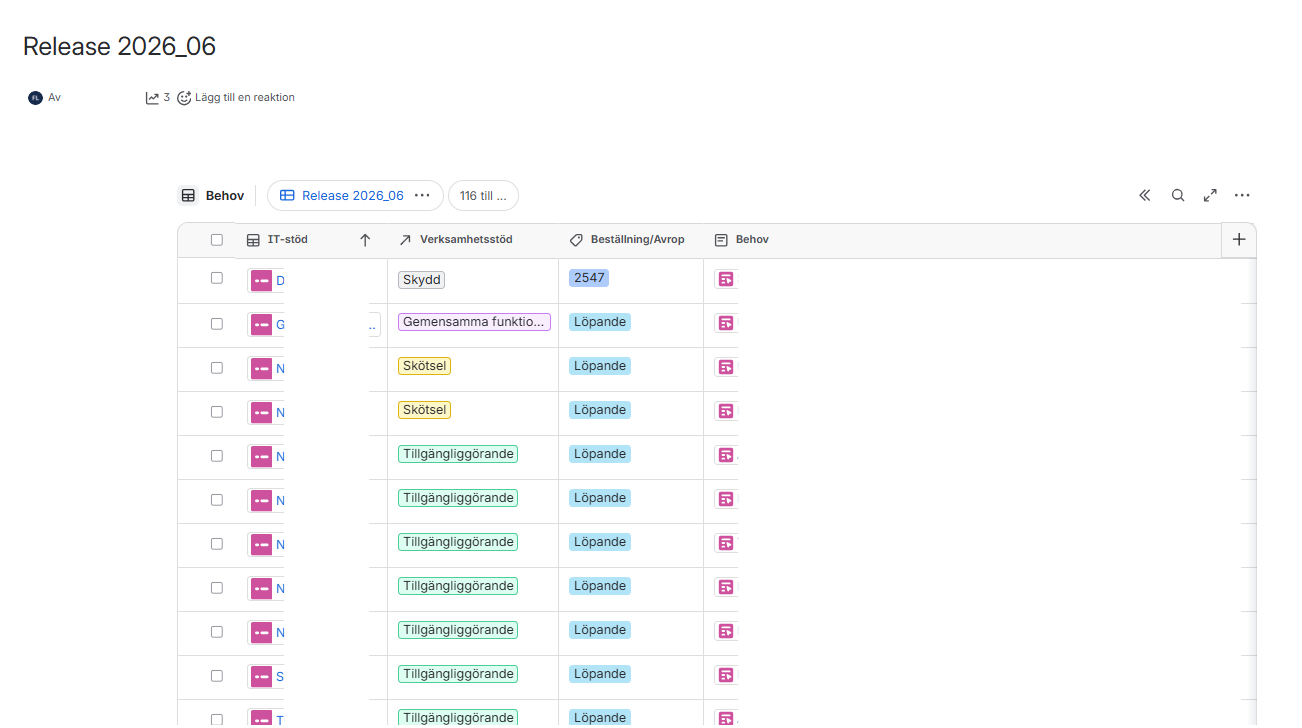
Task: Check the box for the Skydd row
Action: (x=217, y=278)
